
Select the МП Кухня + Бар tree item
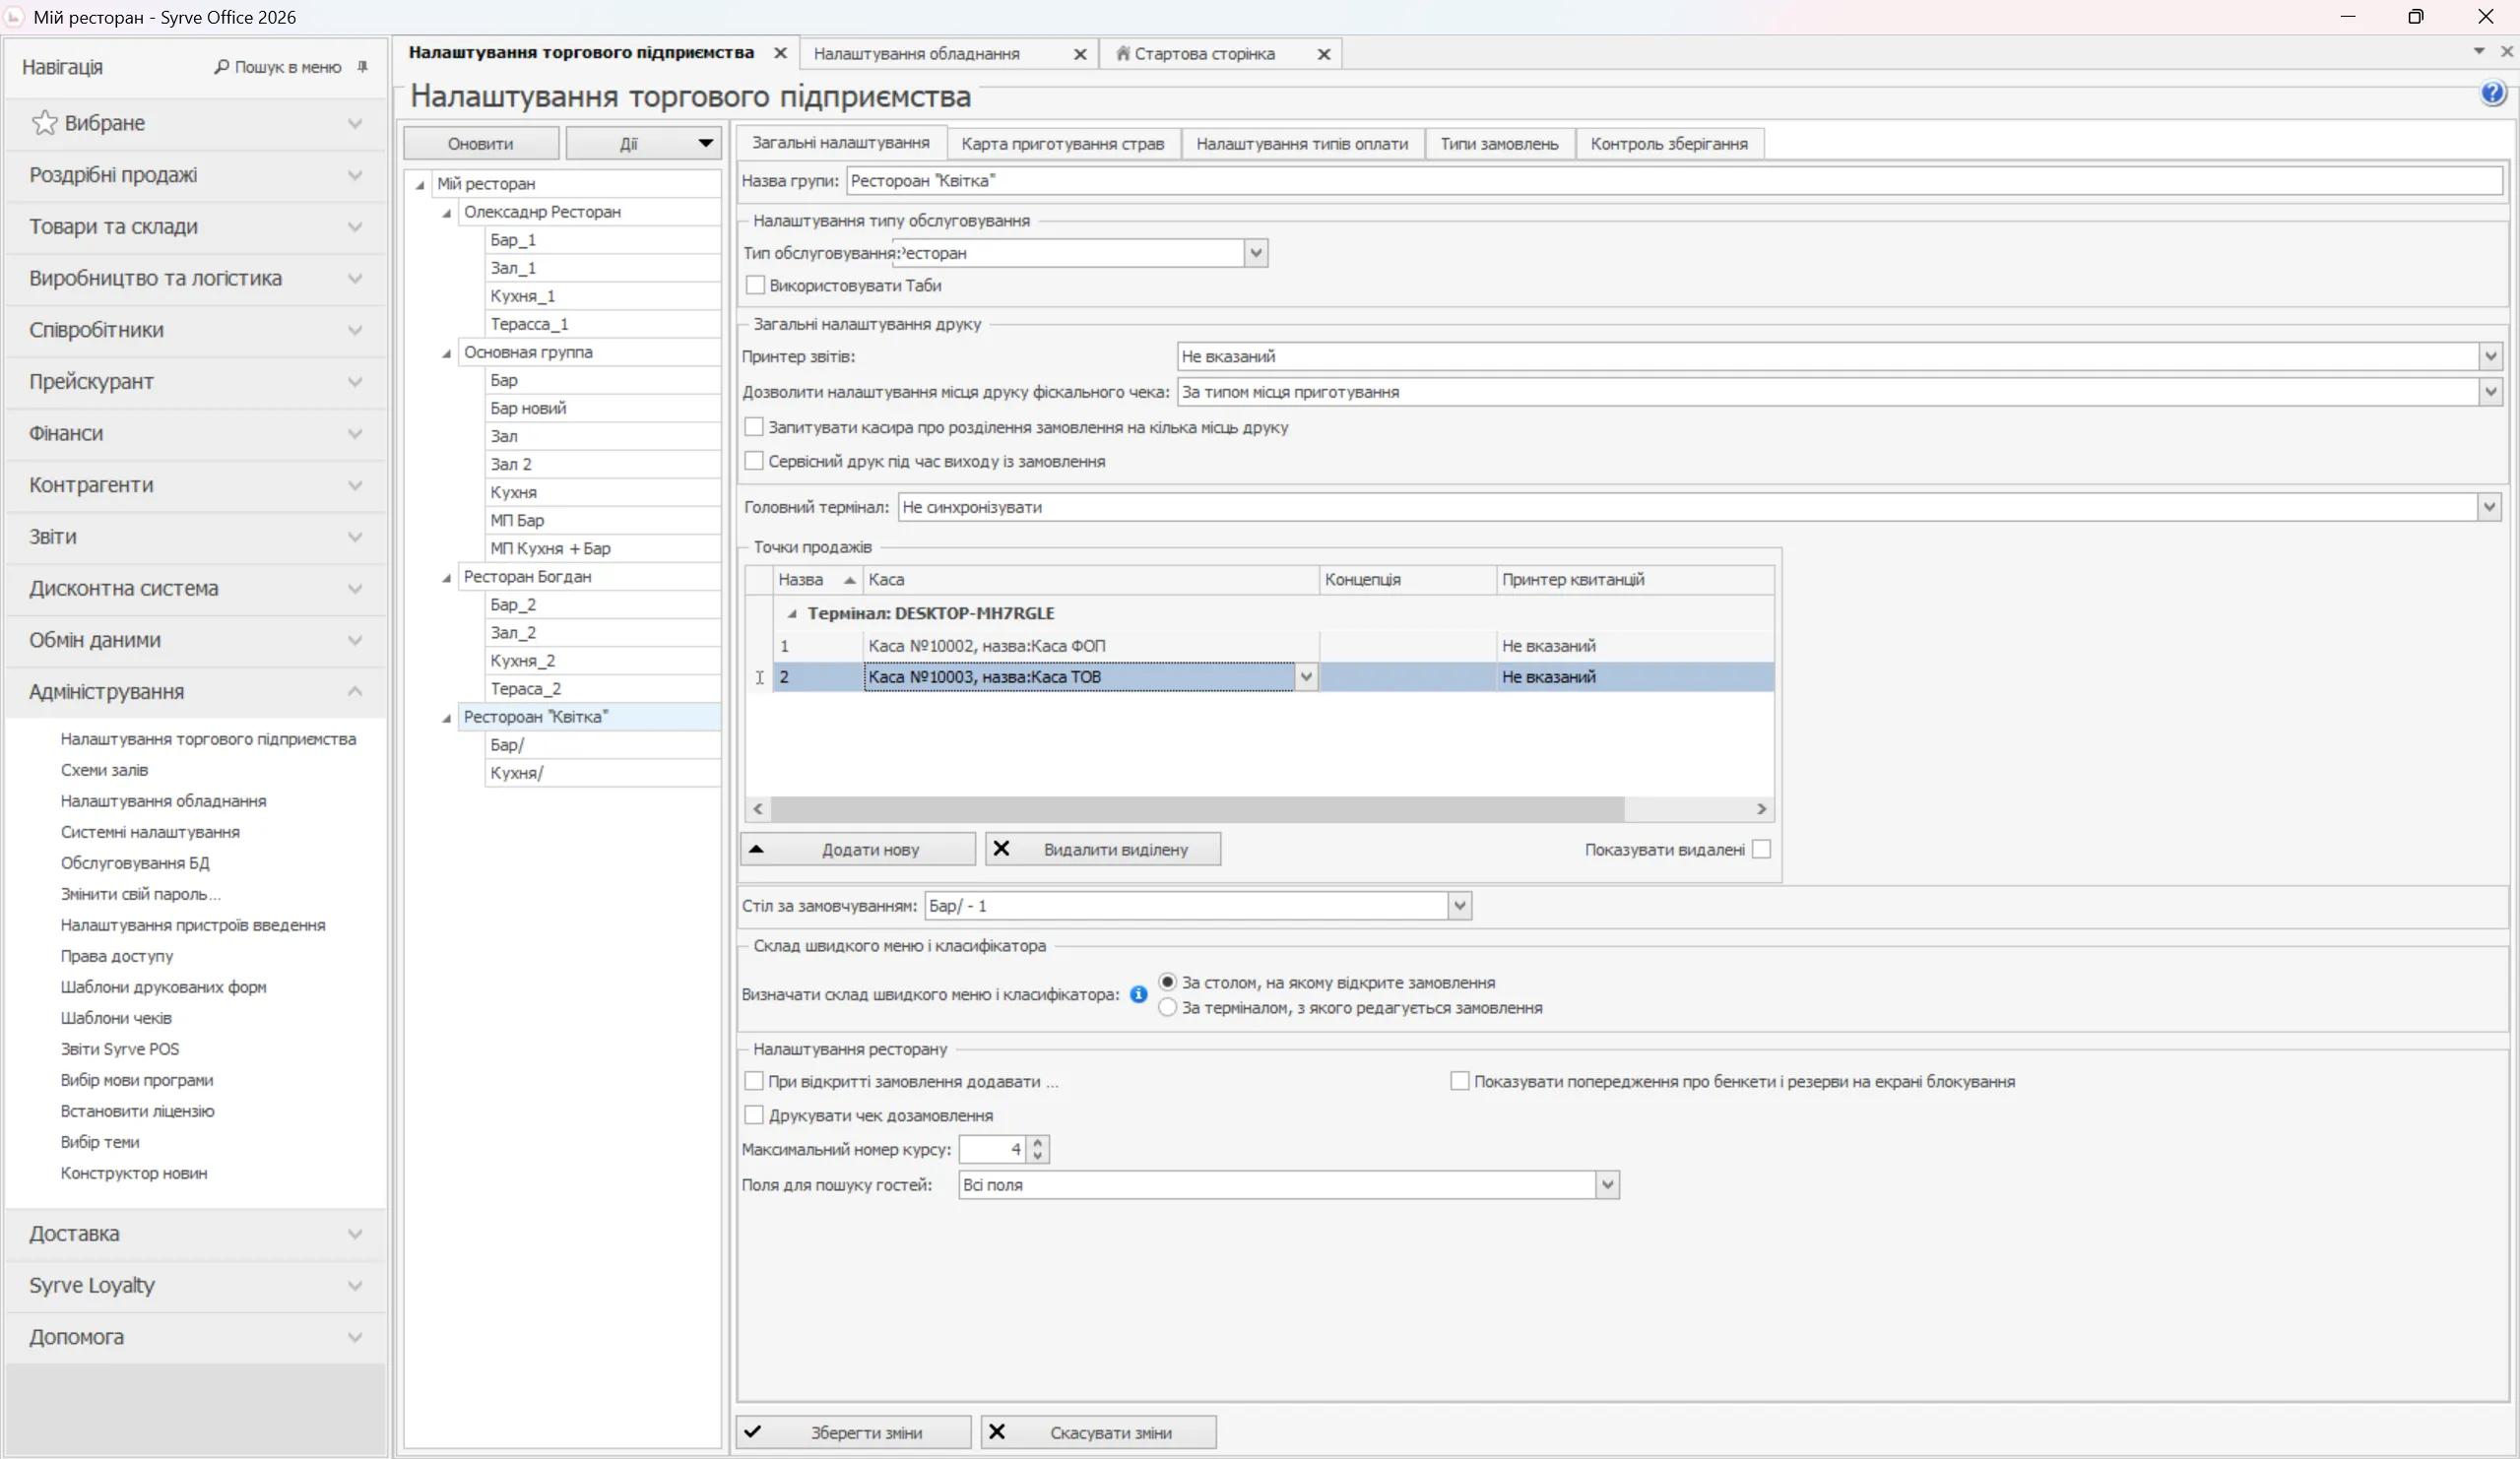(602, 548)
